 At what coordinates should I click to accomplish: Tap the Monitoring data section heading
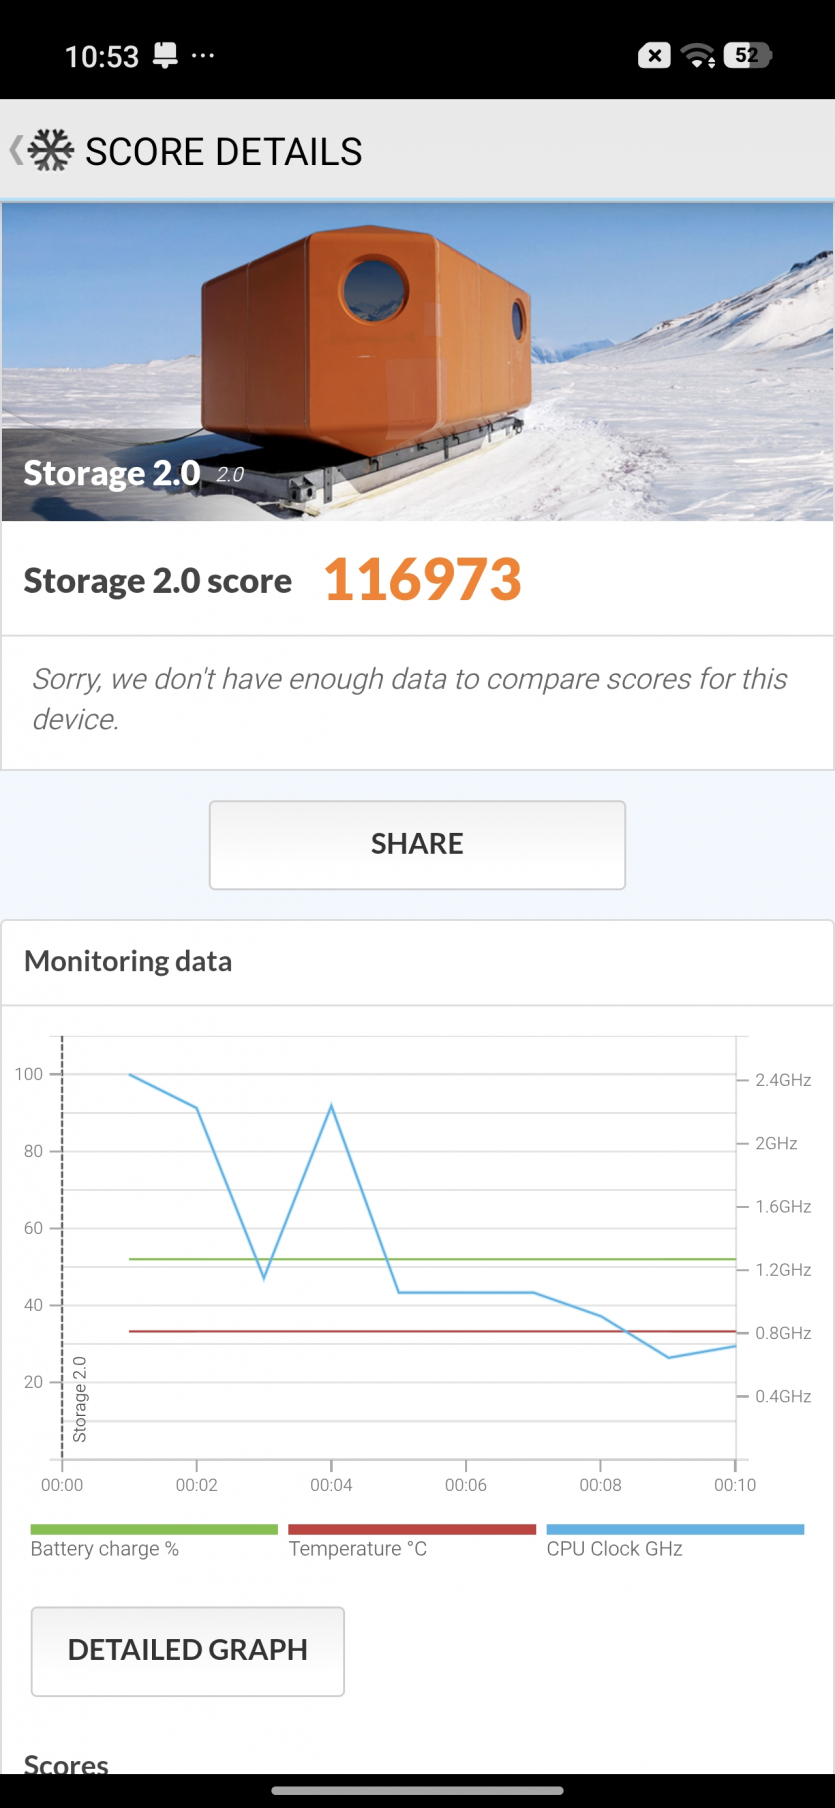[x=128, y=961]
